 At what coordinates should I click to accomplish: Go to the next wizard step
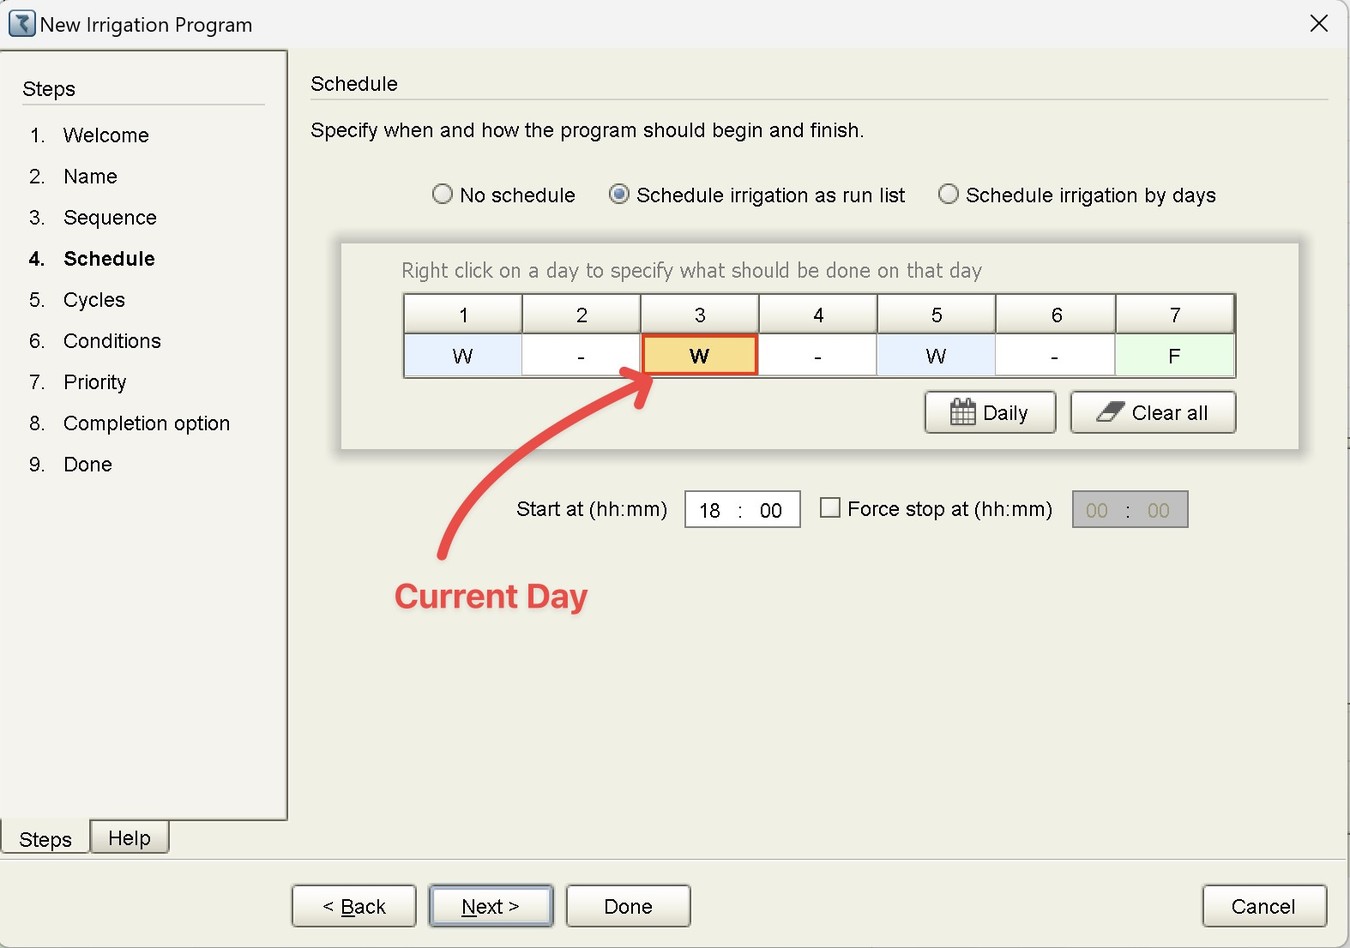click(x=490, y=906)
